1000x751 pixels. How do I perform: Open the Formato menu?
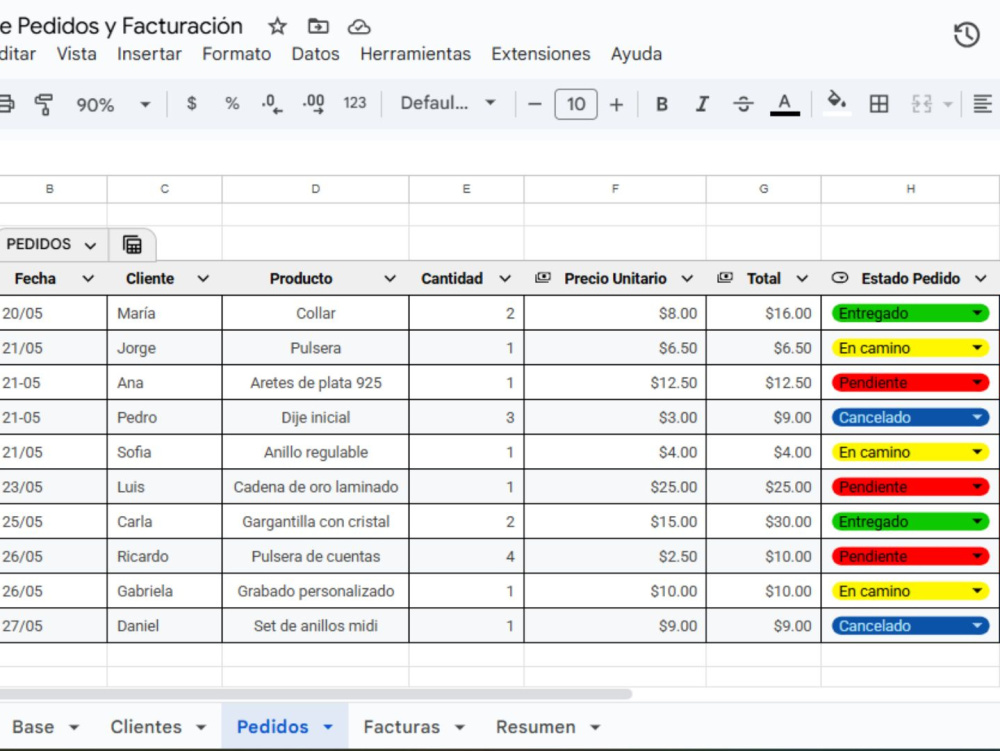point(237,54)
